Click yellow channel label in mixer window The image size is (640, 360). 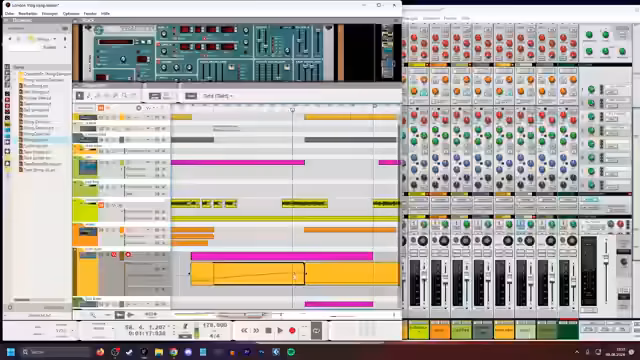click(418, 330)
